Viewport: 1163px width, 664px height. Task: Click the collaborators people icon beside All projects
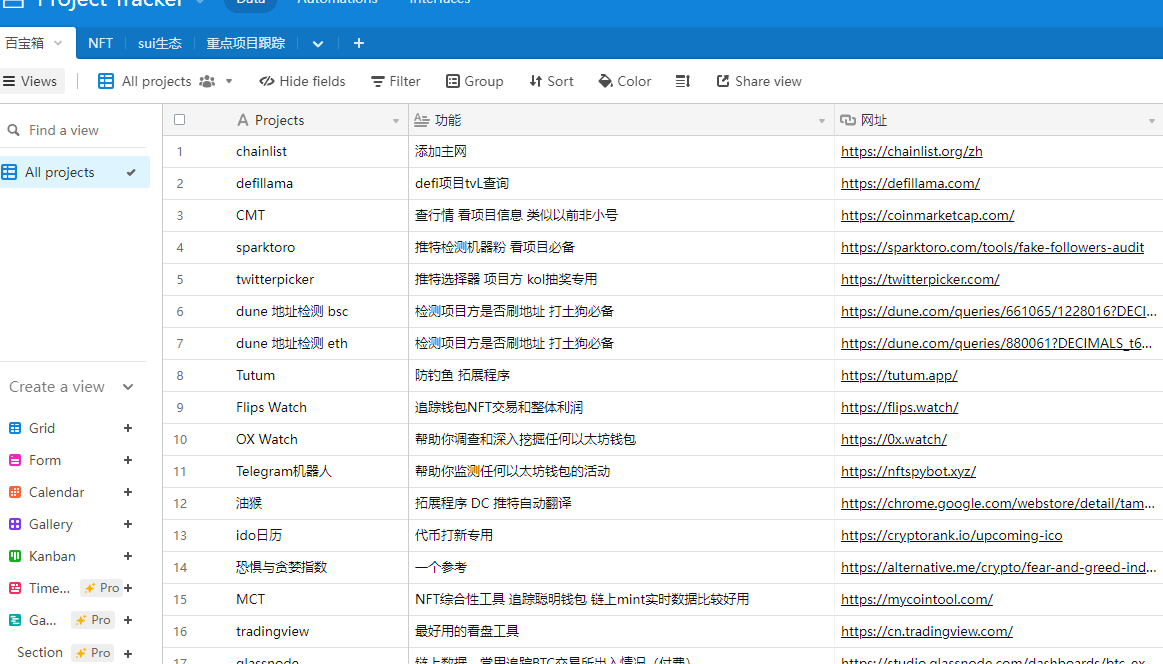point(207,81)
